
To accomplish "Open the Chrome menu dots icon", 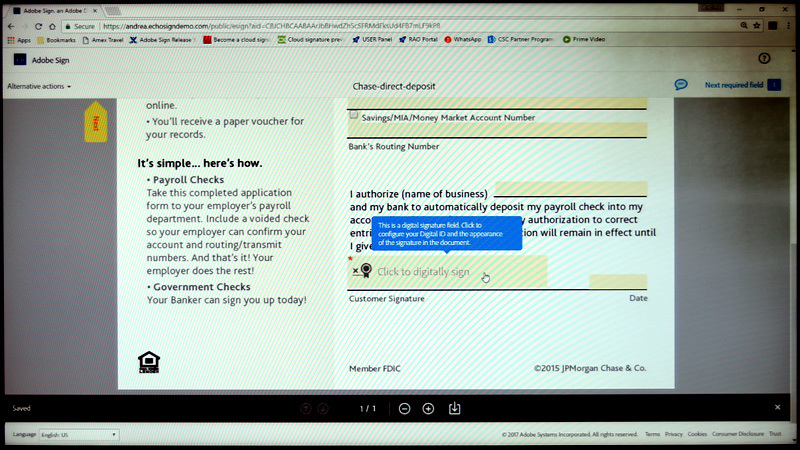I will coord(789,26).
